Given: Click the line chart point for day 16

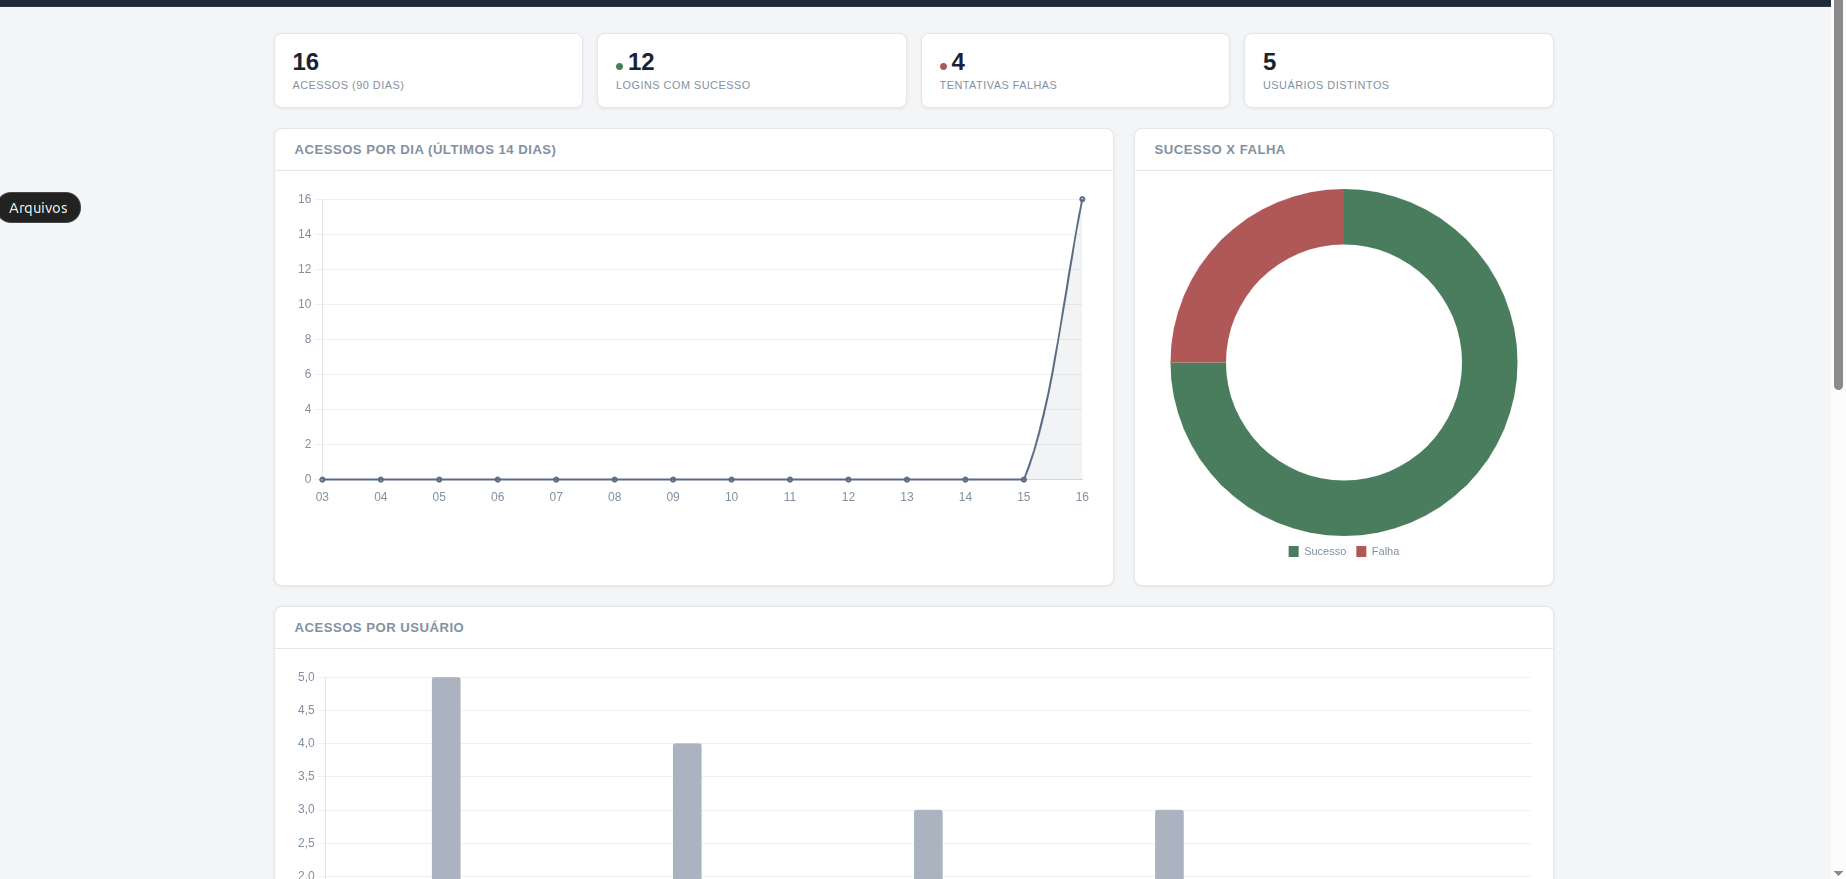Looking at the screenshot, I should point(1082,199).
